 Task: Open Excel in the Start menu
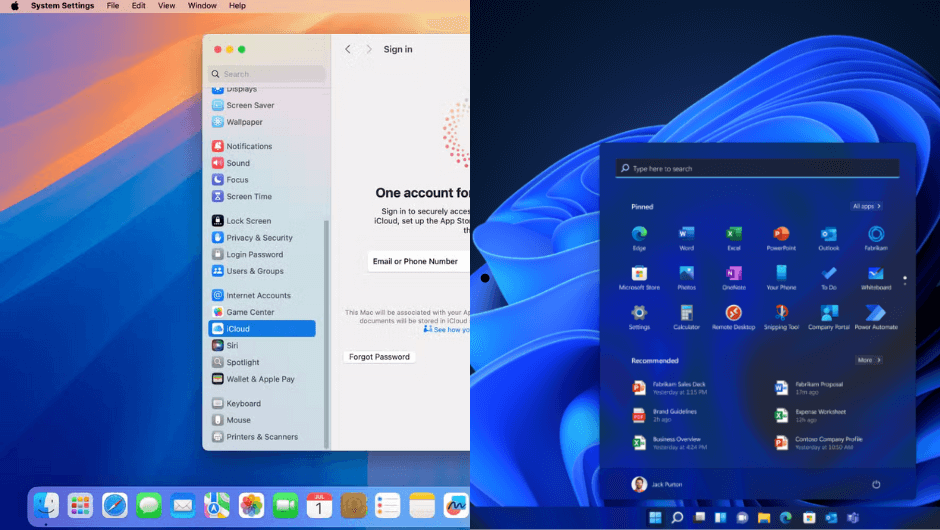pos(734,238)
